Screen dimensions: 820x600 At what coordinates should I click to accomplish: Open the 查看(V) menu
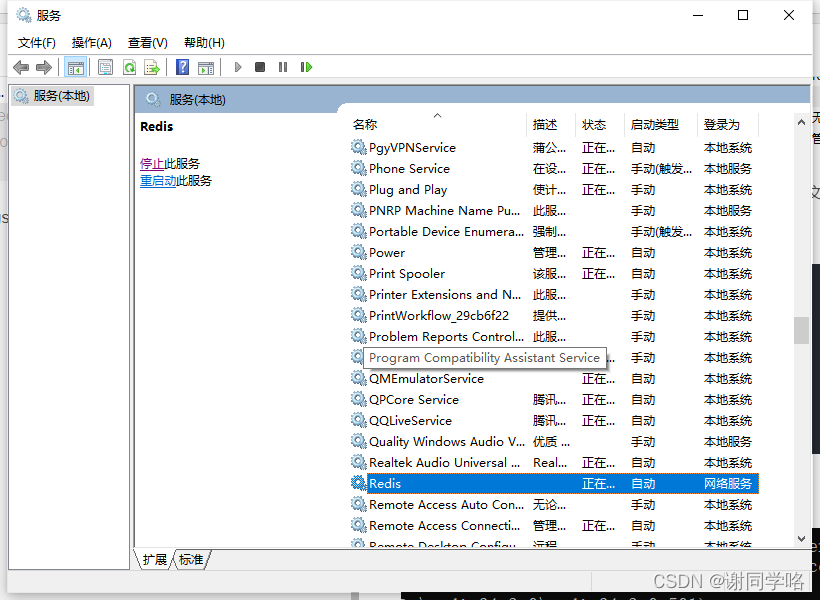[147, 43]
